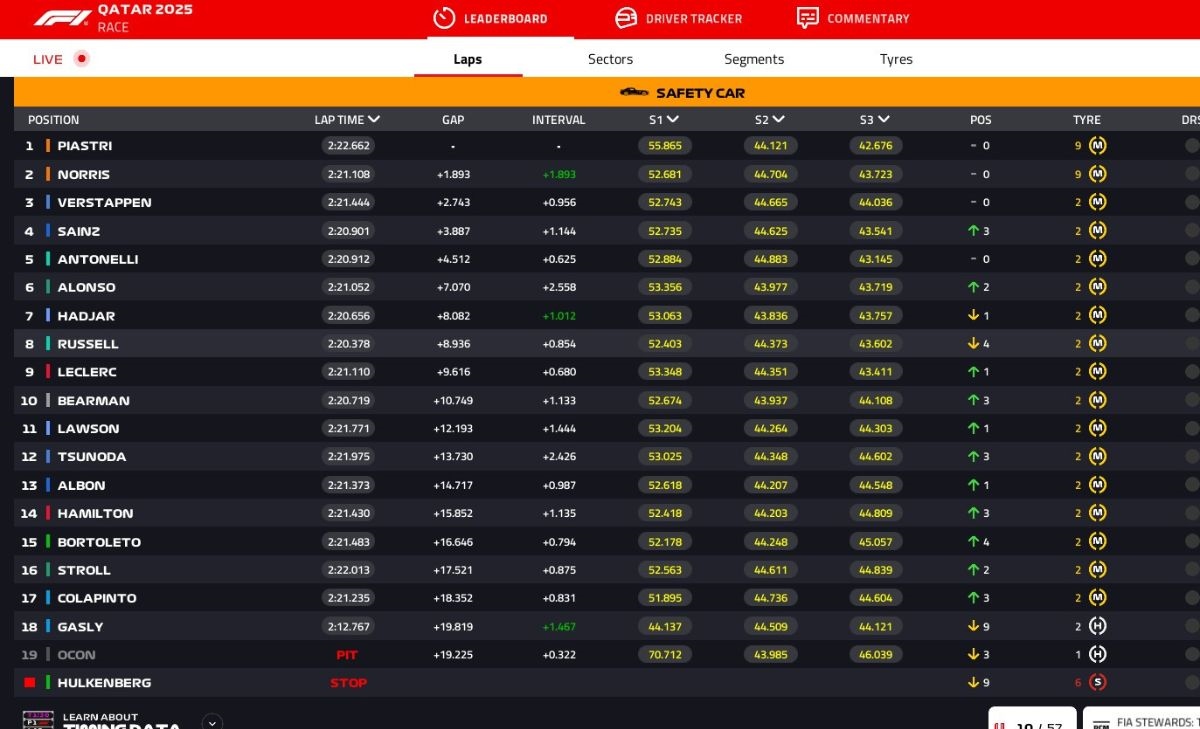Click Alonso's DRS indicator dot

pos(1192,287)
